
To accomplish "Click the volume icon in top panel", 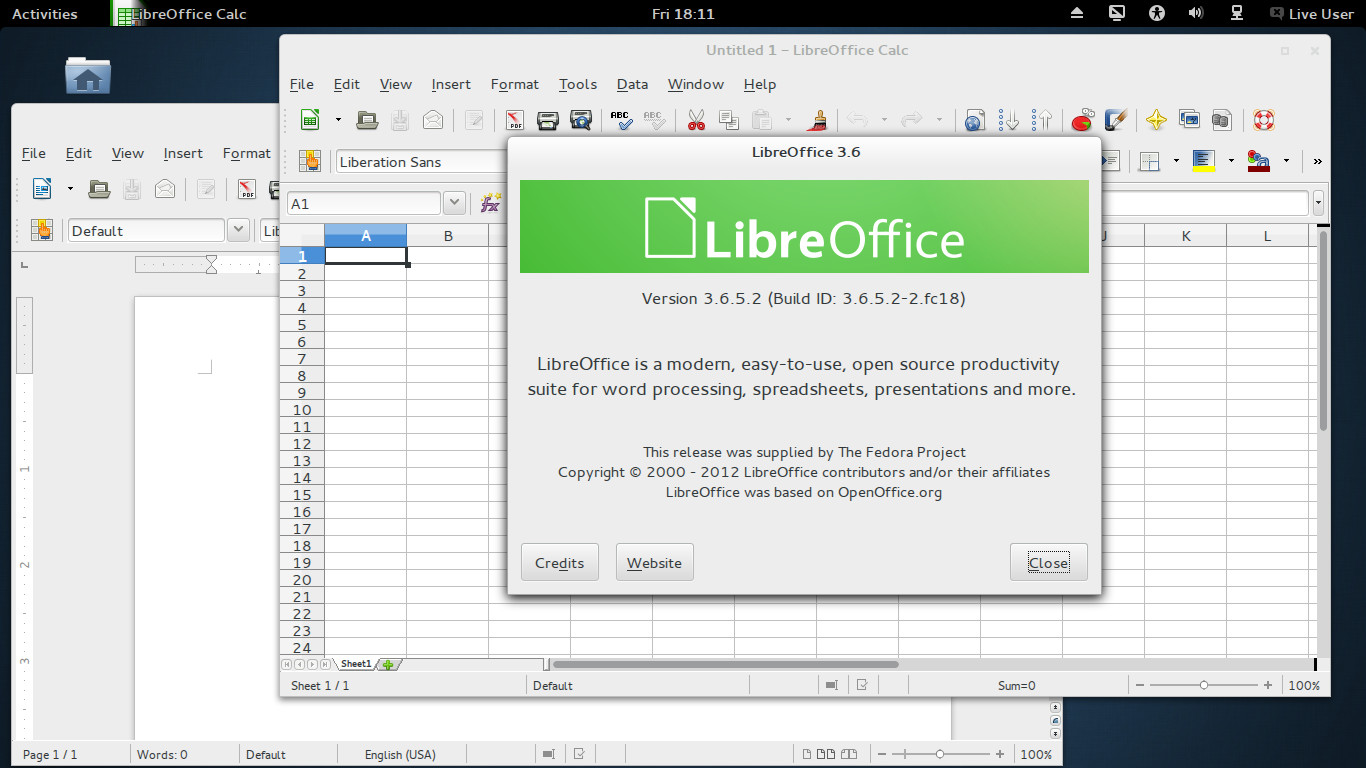I will click(1195, 13).
